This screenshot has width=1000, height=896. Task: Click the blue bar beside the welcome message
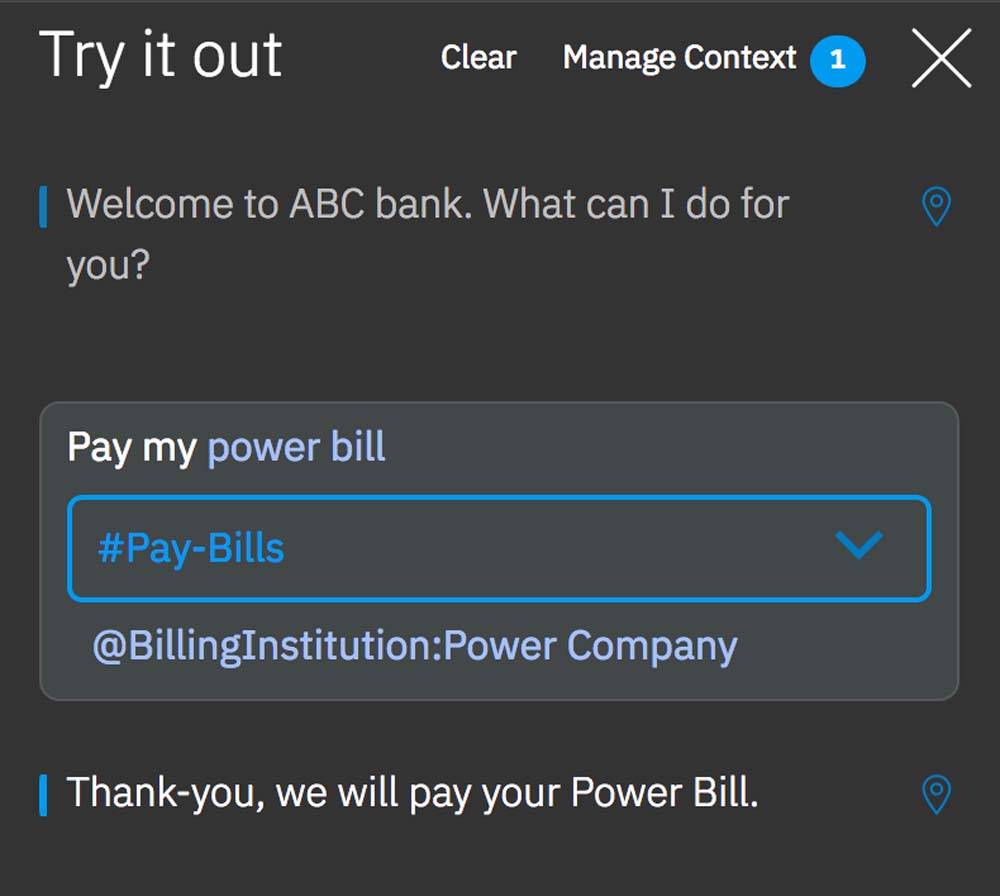point(43,207)
